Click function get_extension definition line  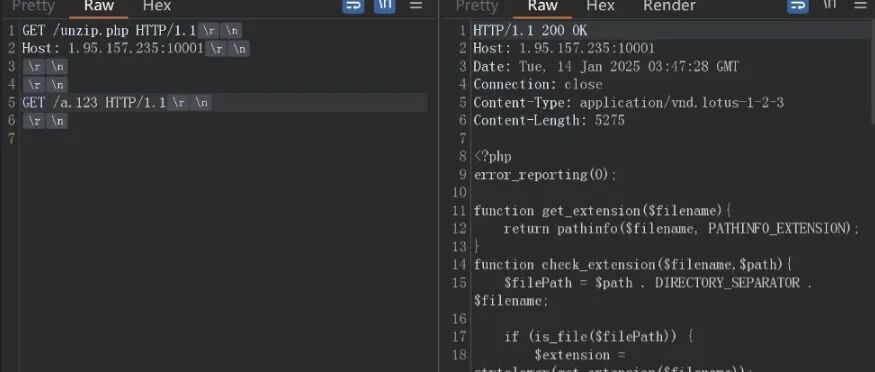pos(602,211)
